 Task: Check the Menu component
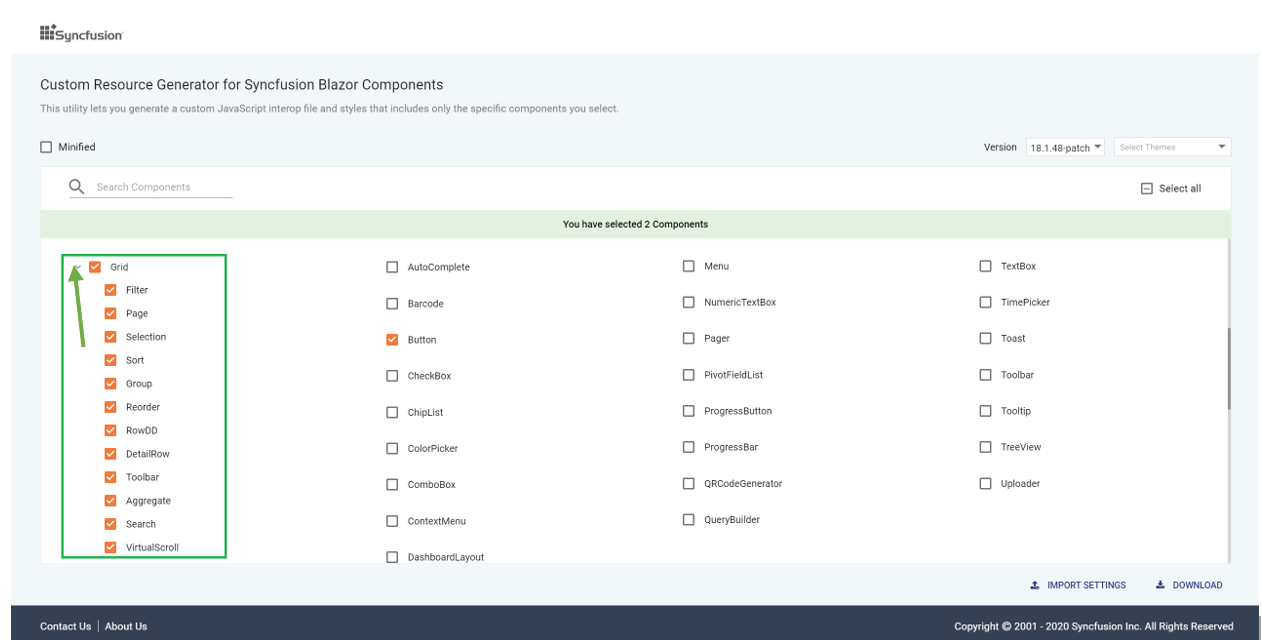tap(689, 266)
